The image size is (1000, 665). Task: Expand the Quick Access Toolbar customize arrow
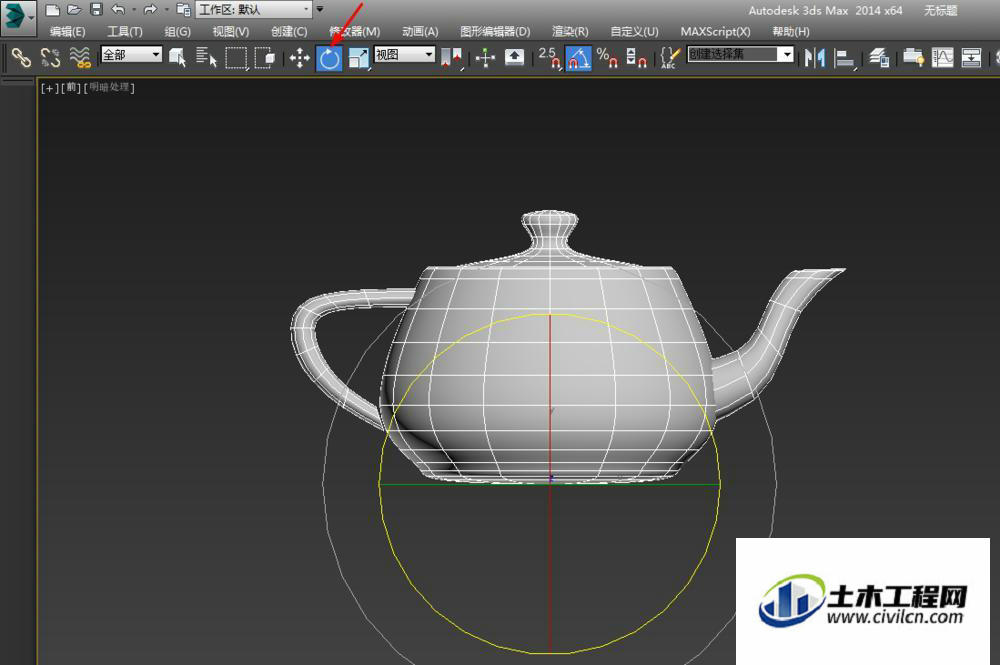[320, 9]
